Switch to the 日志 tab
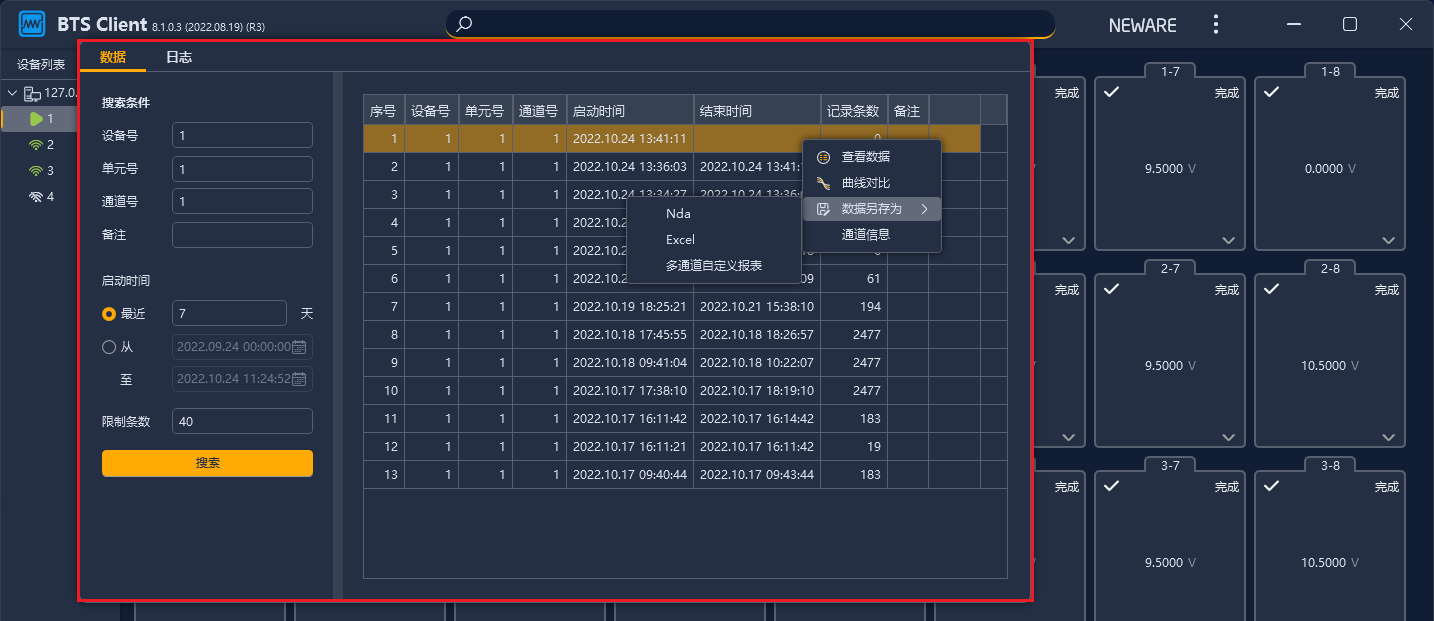 179,58
